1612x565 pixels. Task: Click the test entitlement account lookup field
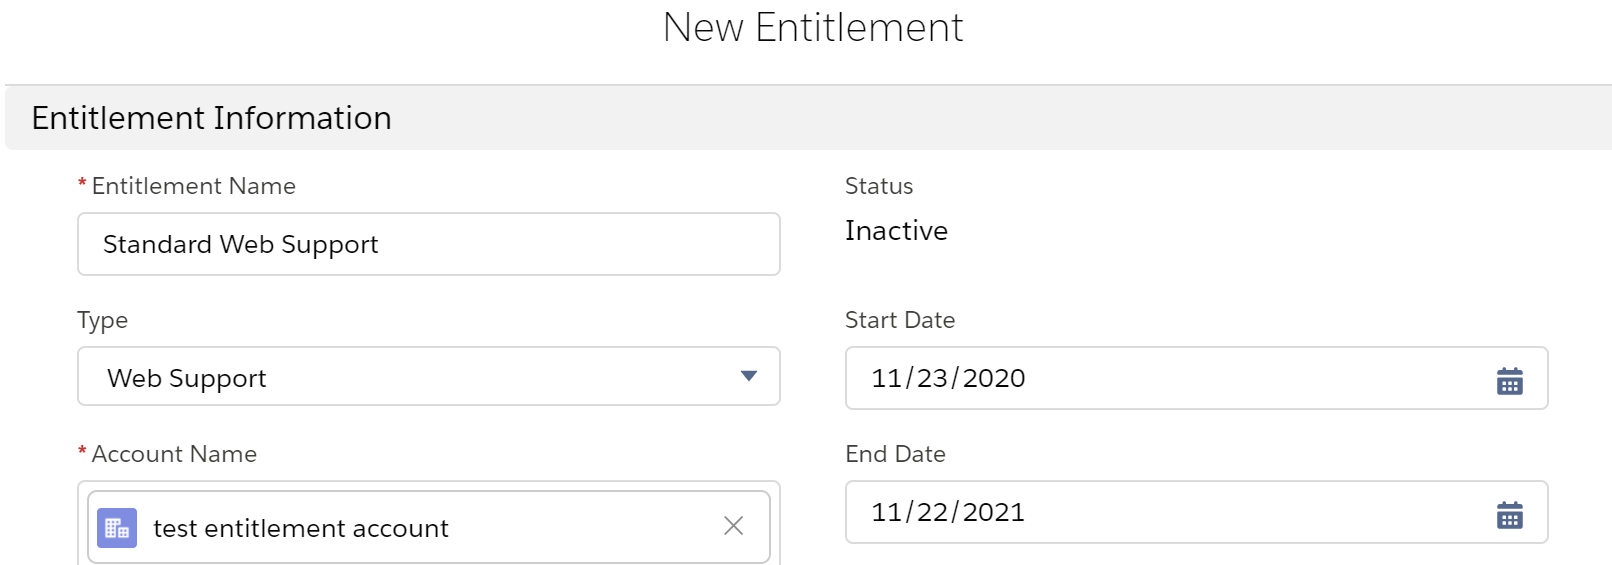(x=429, y=527)
